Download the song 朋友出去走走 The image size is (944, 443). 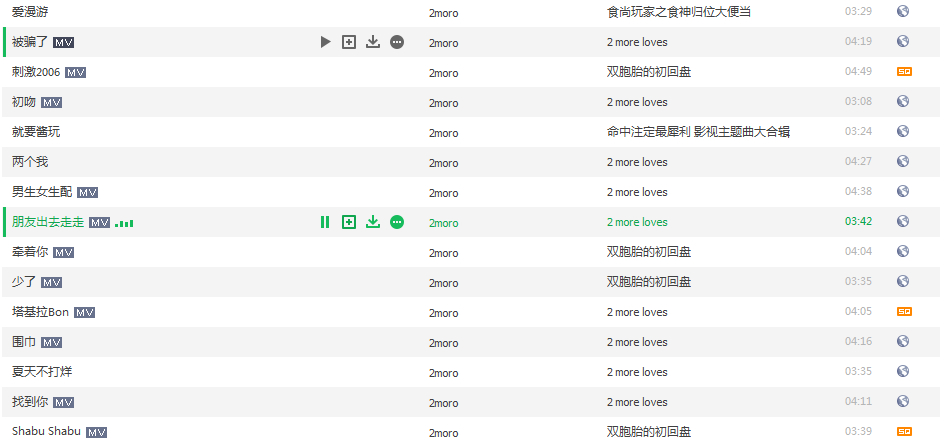point(373,222)
